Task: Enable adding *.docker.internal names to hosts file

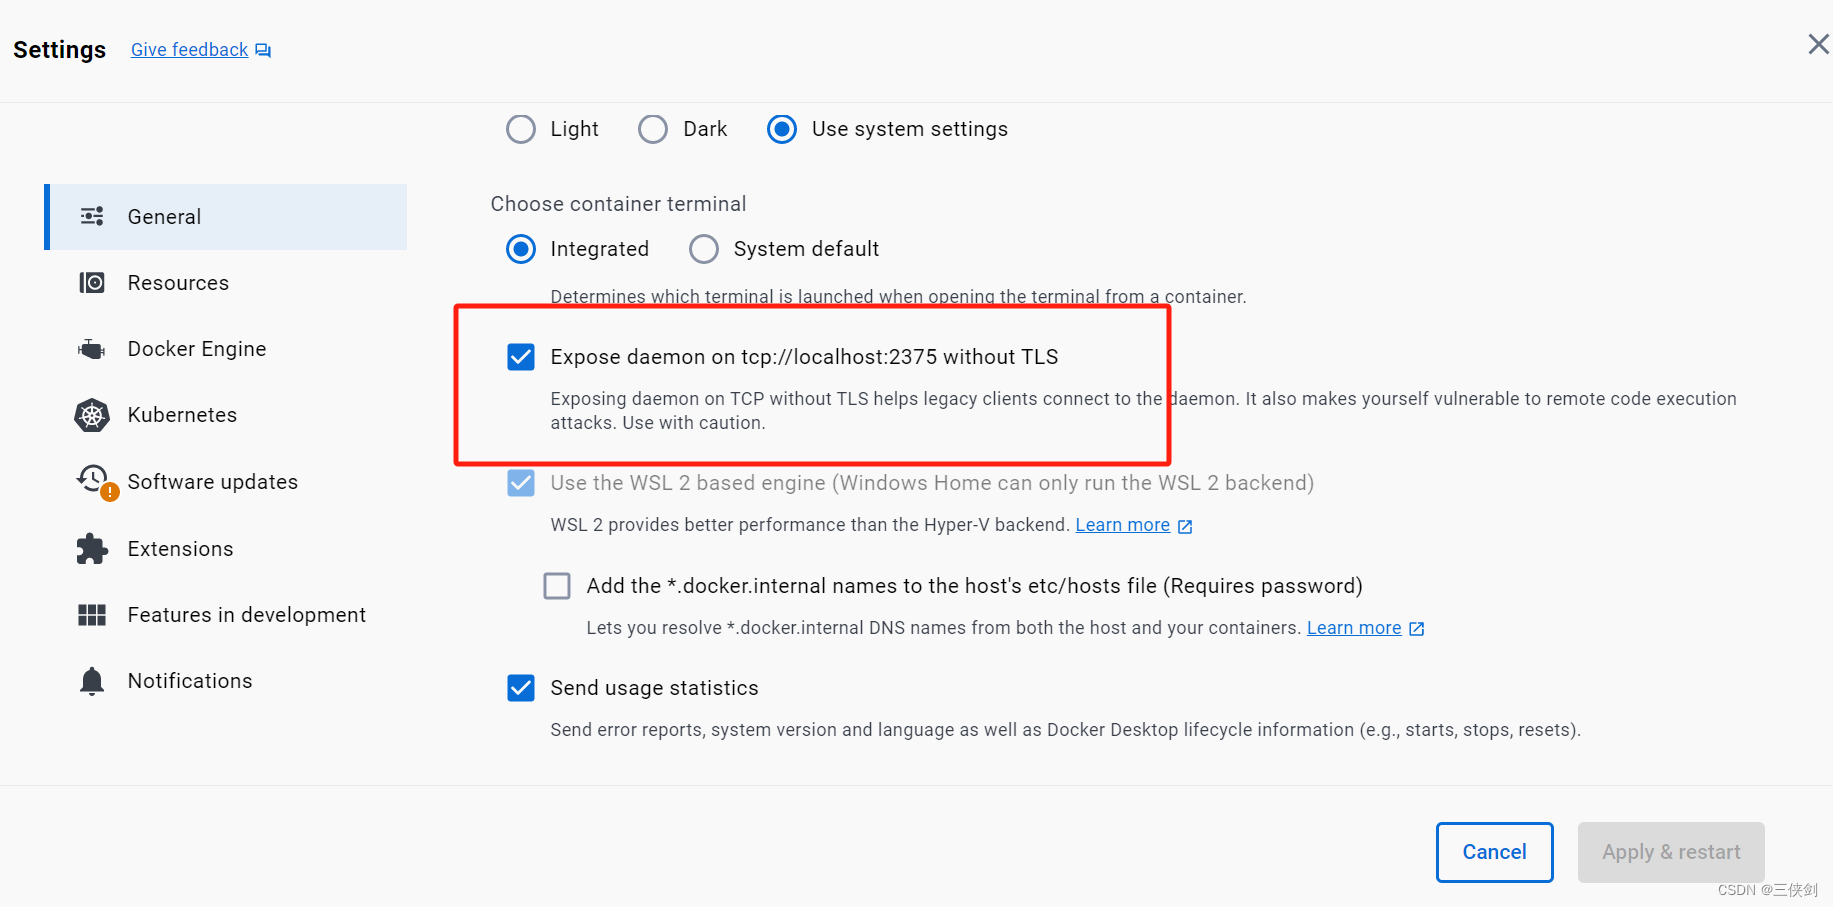Action: pyautogui.click(x=557, y=586)
